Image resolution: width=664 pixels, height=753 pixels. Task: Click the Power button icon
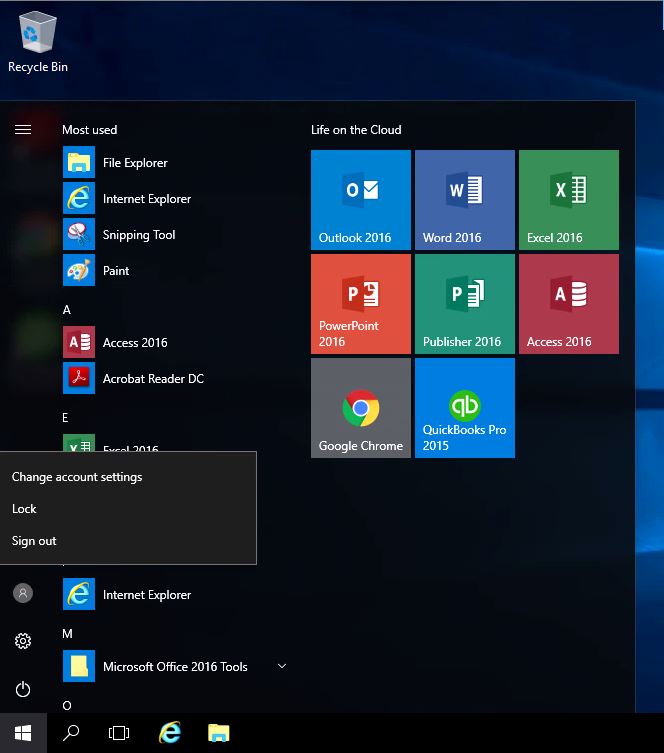[23, 689]
